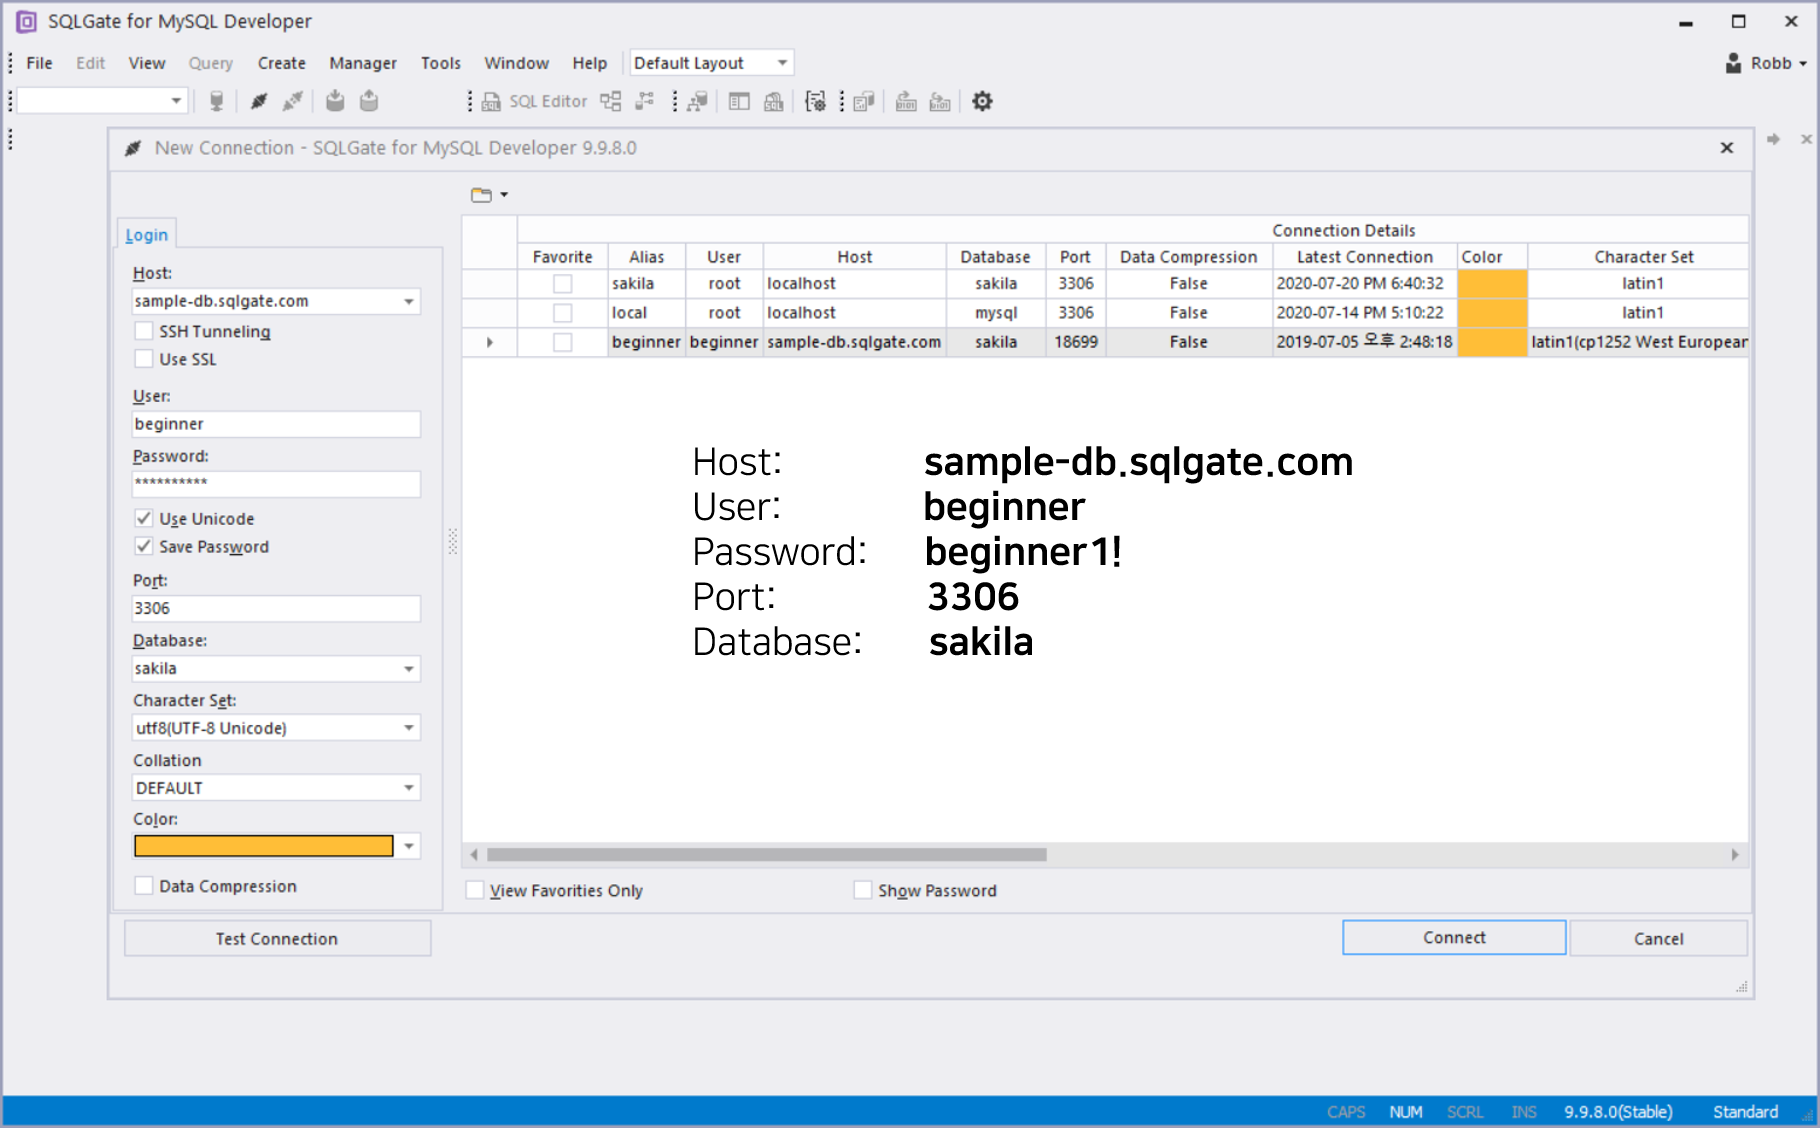Tick the Show Password checkbox
Image resolution: width=1820 pixels, height=1128 pixels.
click(863, 890)
